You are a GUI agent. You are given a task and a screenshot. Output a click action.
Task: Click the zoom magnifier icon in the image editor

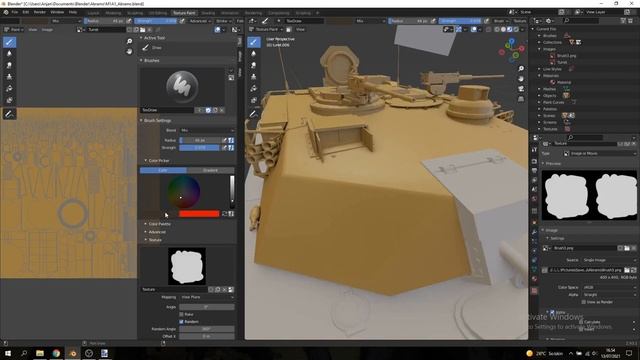click(x=129, y=42)
